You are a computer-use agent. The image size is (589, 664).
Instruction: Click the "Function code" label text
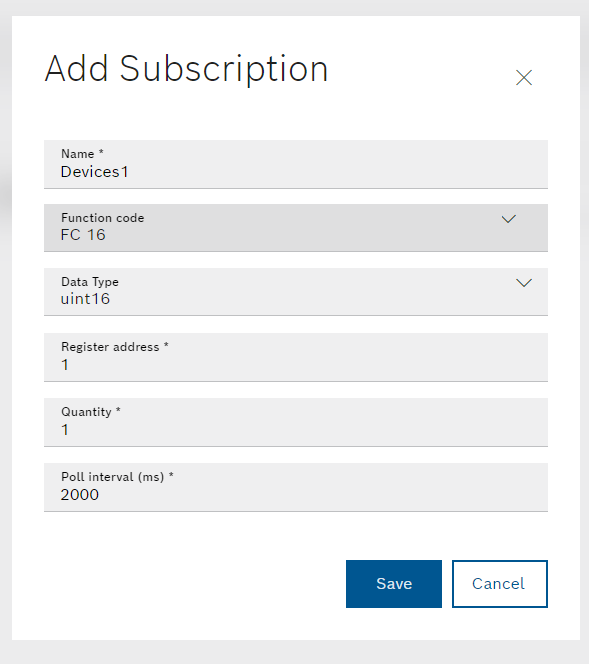coord(102,218)
